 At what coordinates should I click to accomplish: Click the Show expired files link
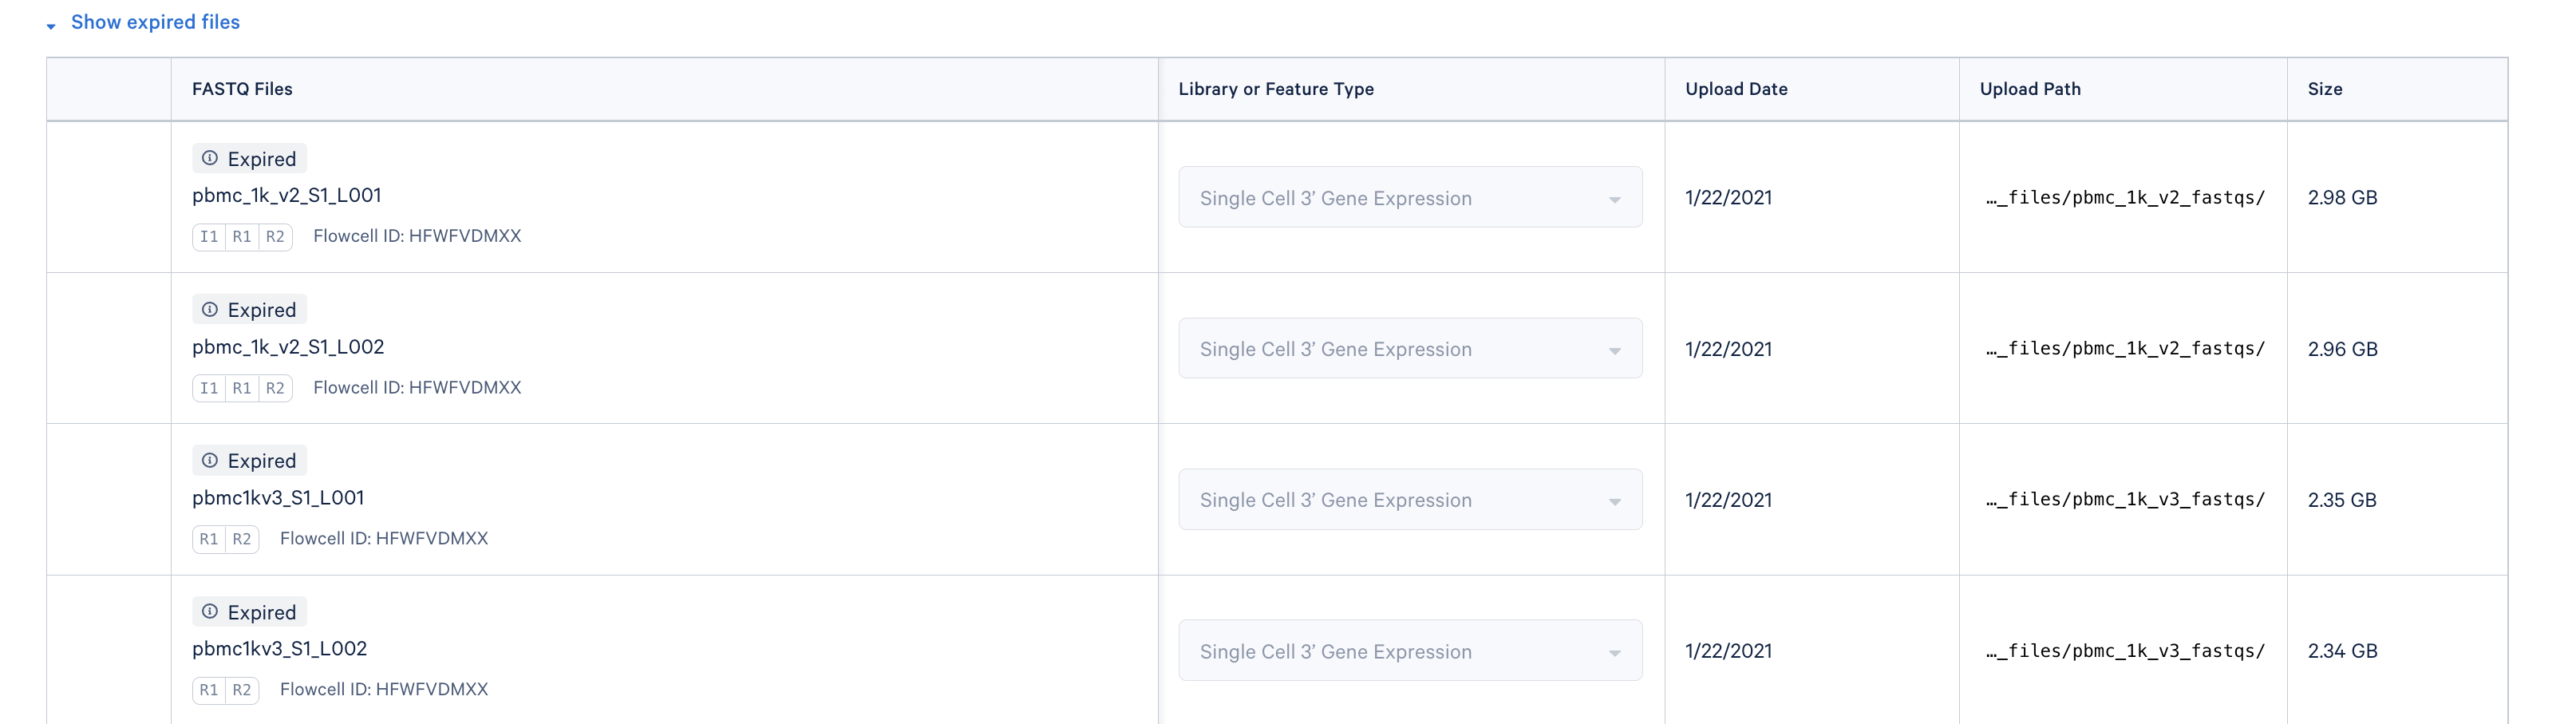155,22
